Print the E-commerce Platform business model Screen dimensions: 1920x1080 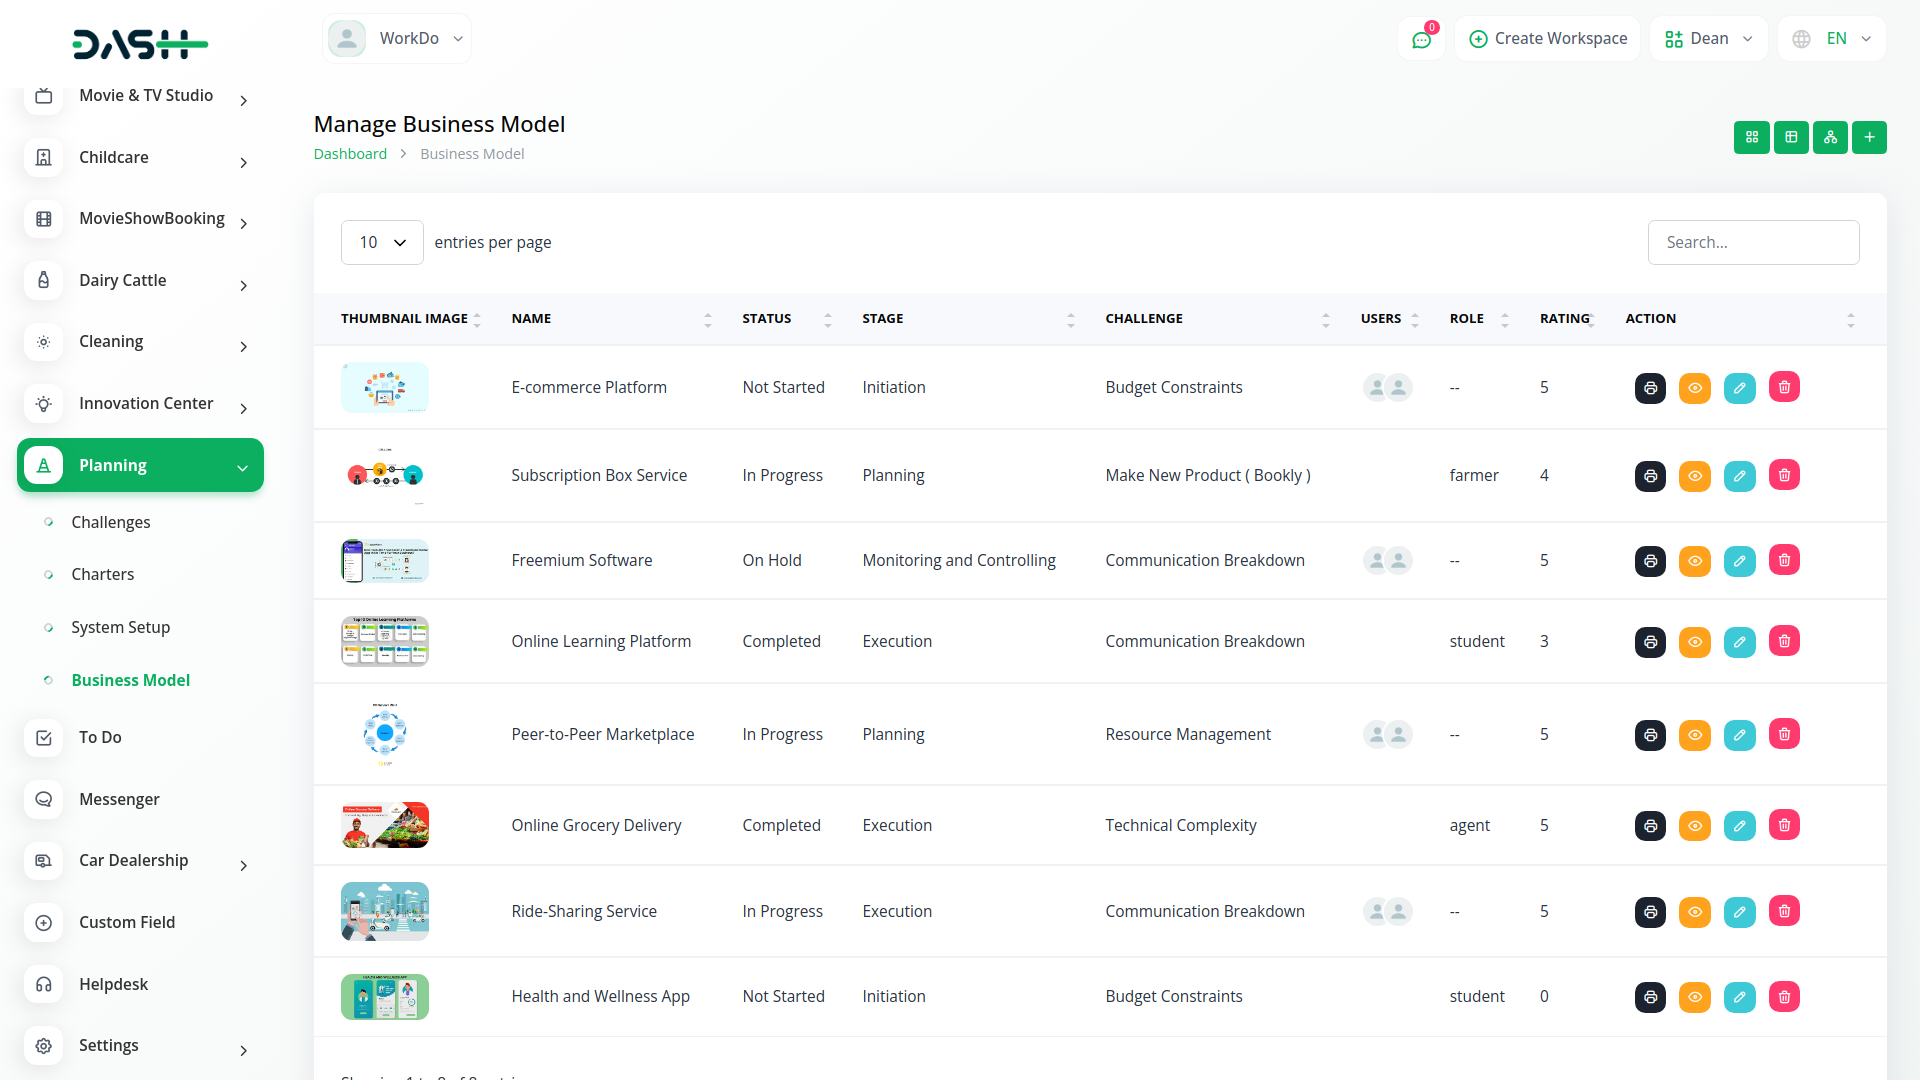coord(1650,388)
